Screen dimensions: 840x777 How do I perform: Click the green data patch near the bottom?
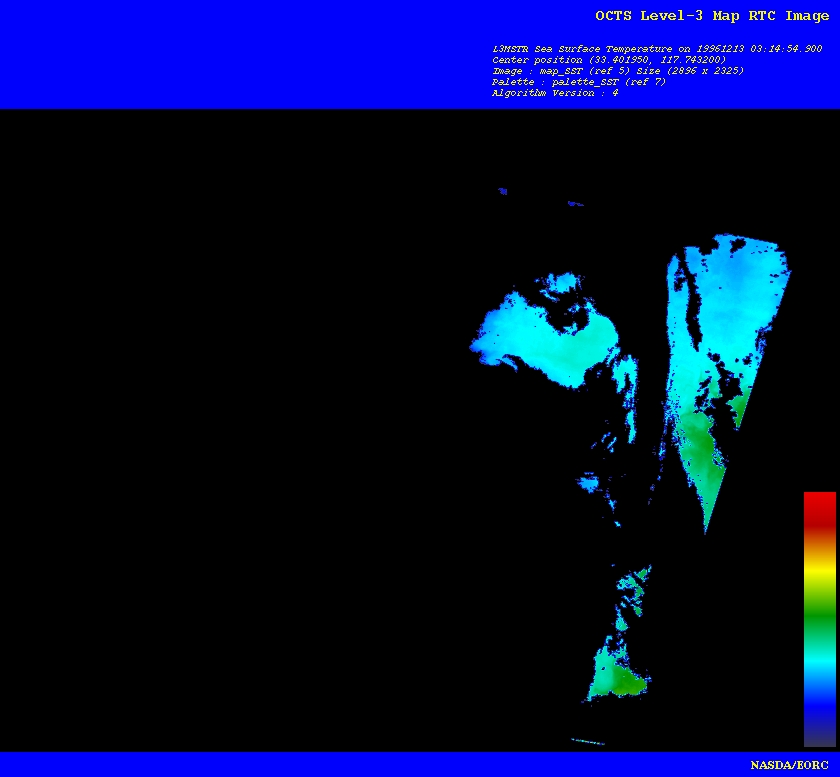(x=615, y=675)
